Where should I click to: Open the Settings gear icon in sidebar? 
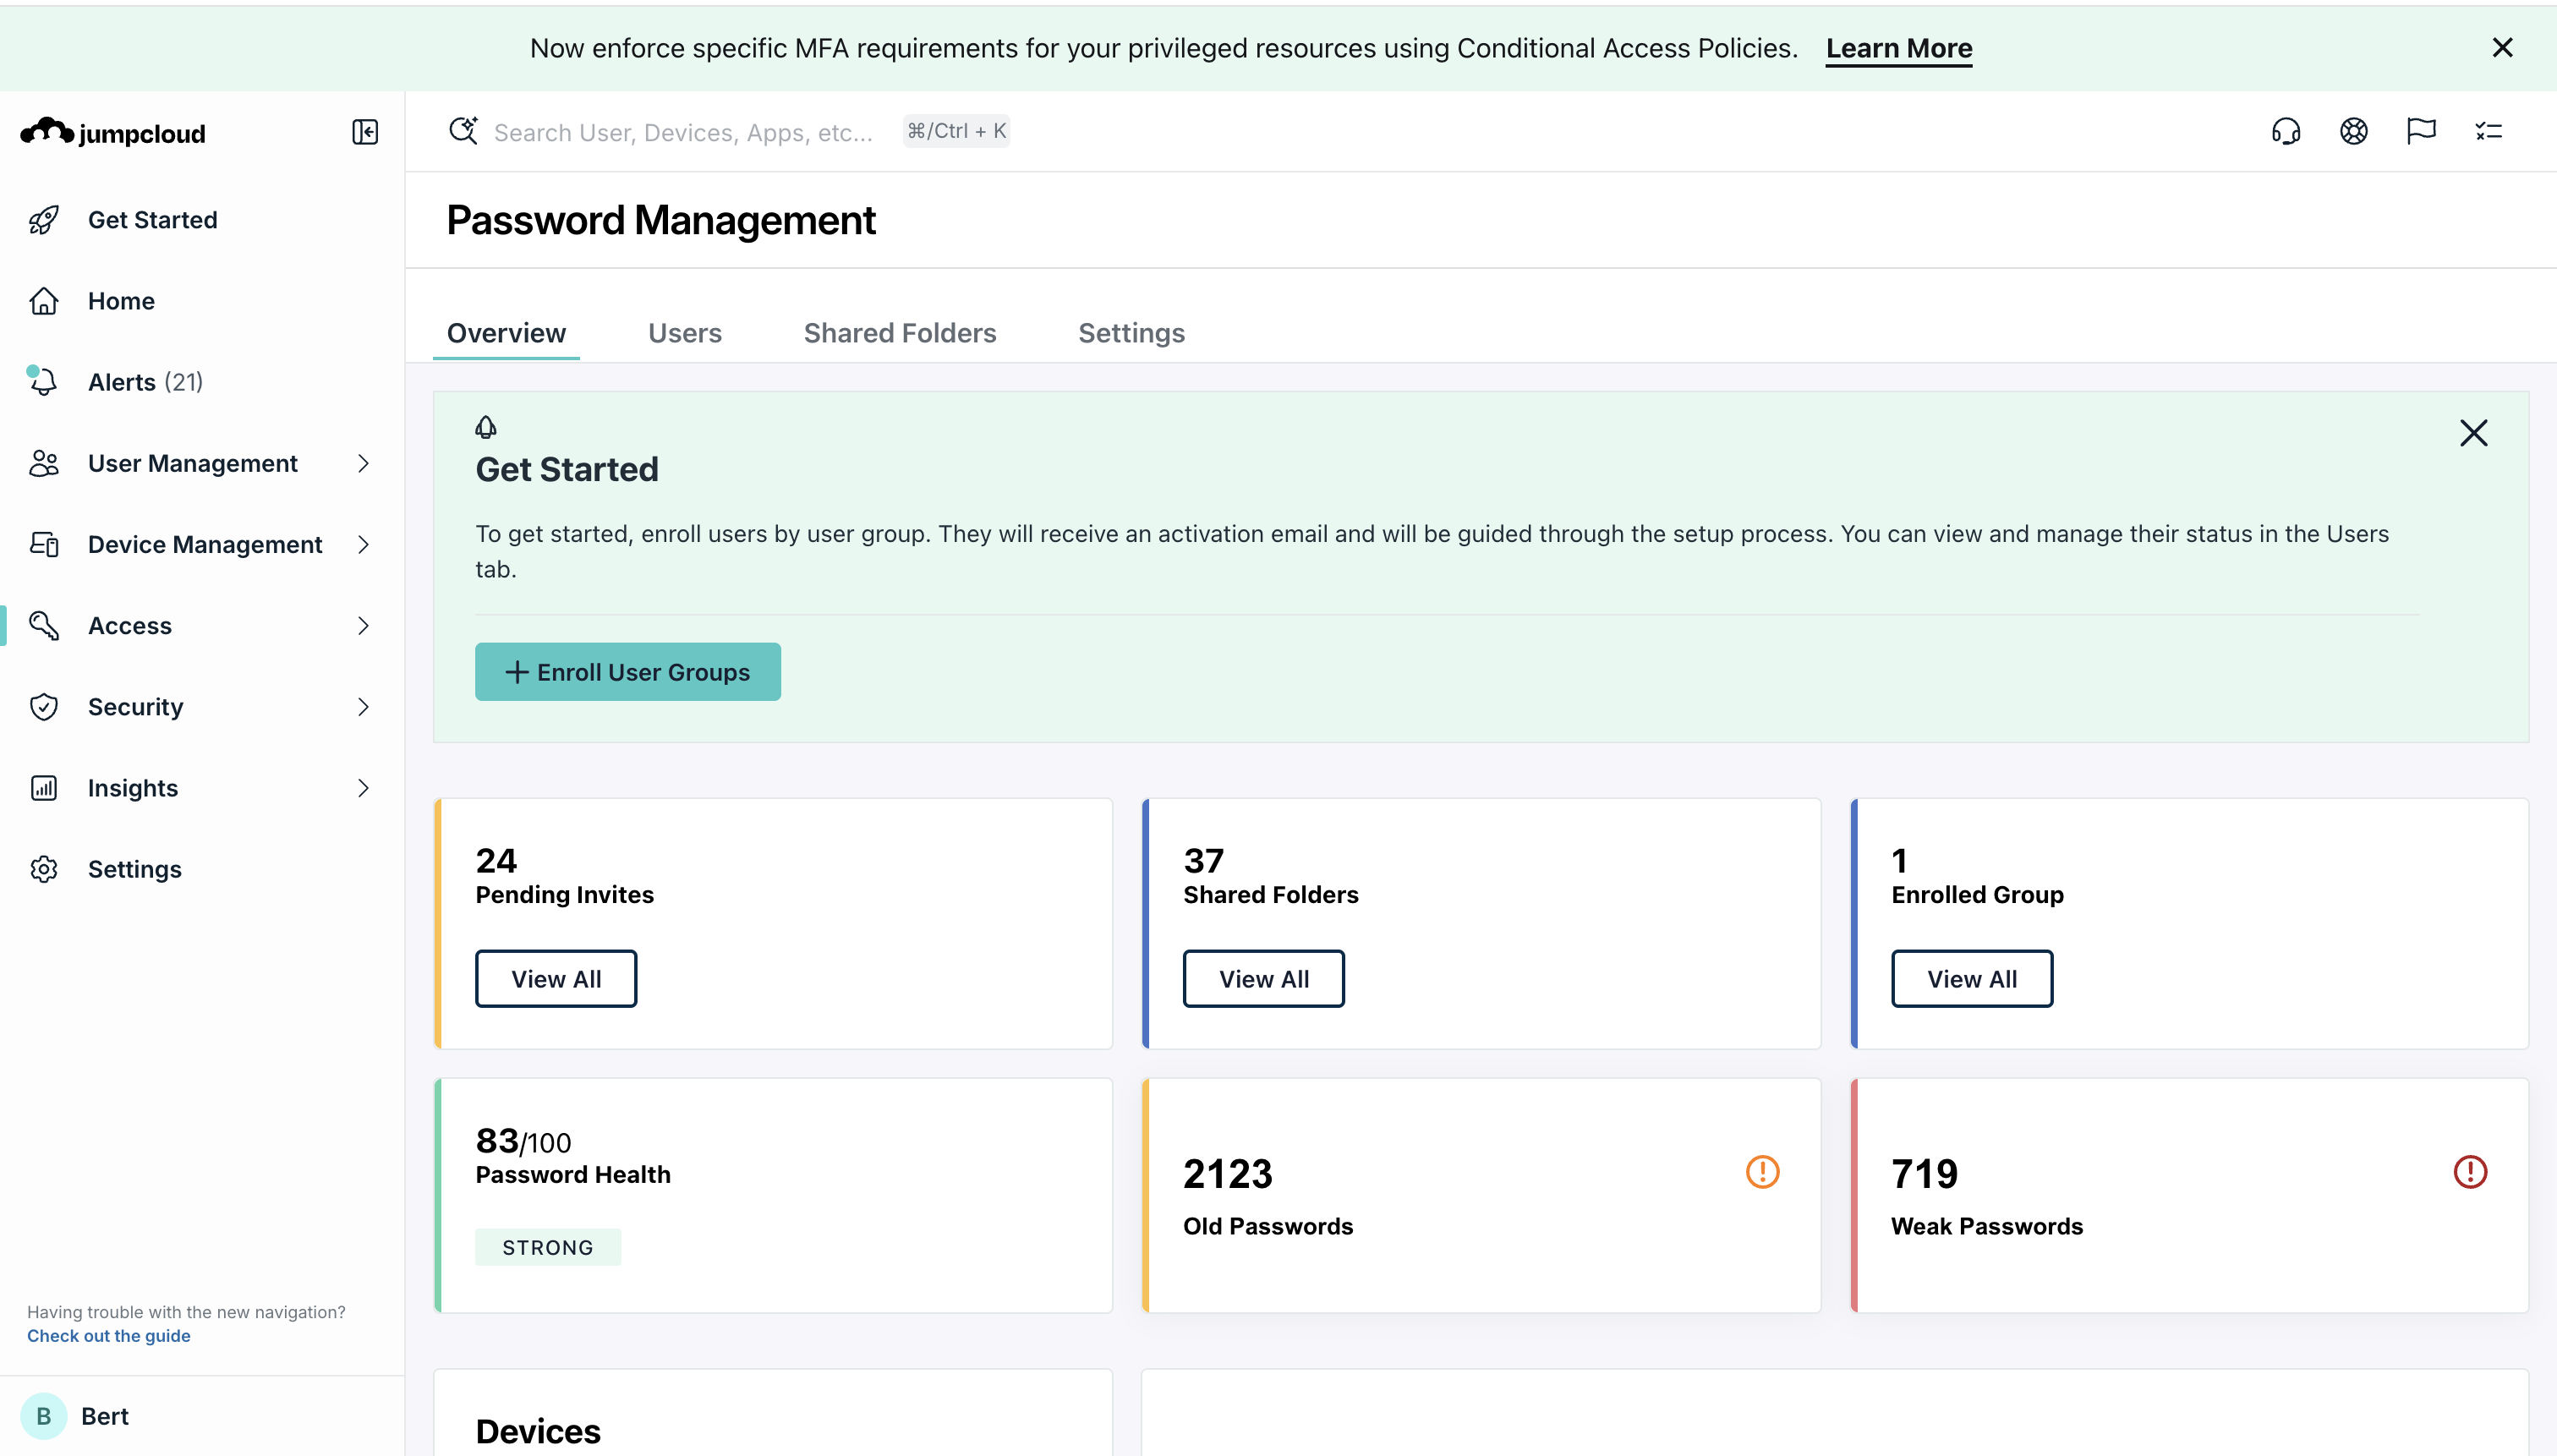43,869
